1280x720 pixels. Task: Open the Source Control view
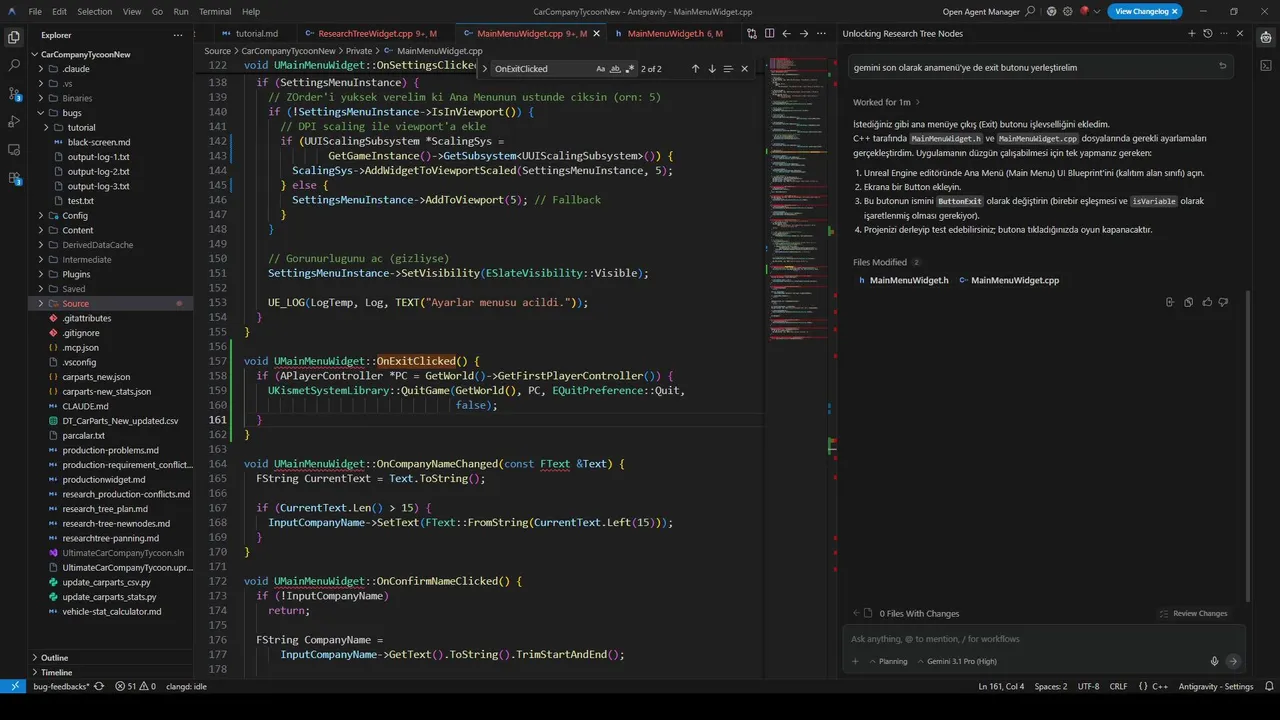coord(14,93)
